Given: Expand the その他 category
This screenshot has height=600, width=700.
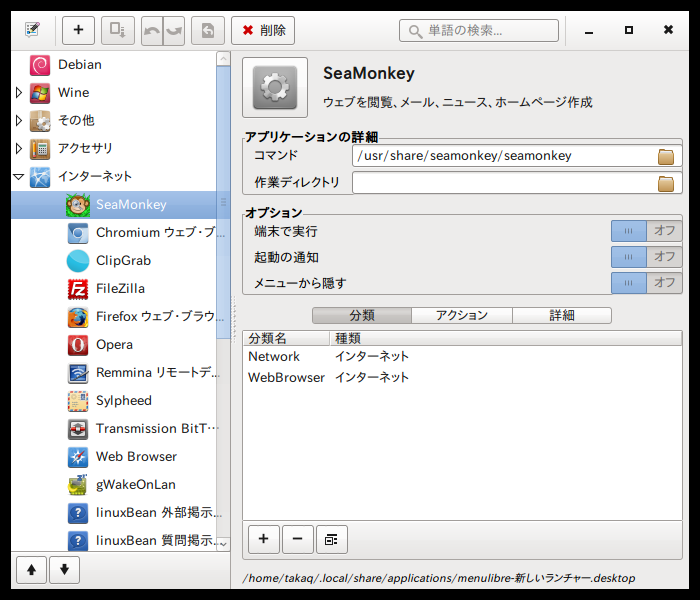Looking at the screenshot, I should tap(19, 120).
